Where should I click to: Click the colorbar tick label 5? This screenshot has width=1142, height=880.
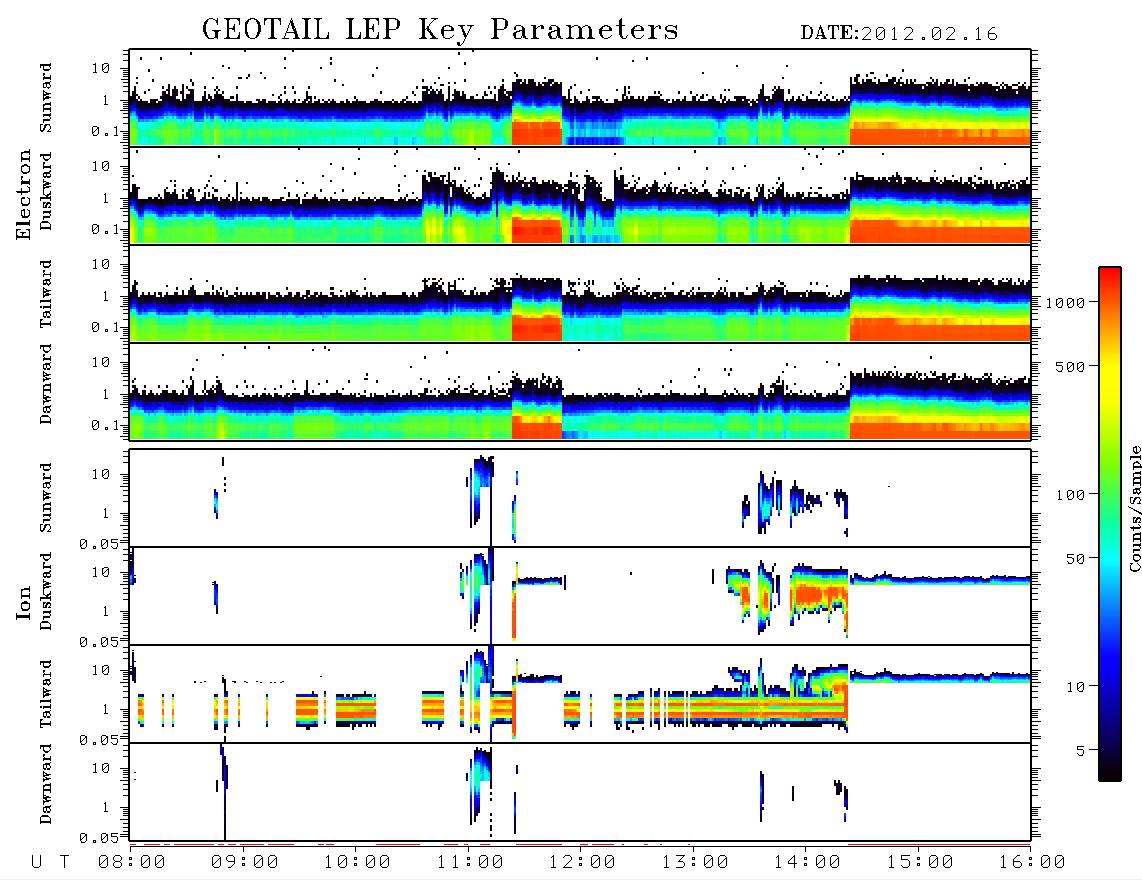1081,750
